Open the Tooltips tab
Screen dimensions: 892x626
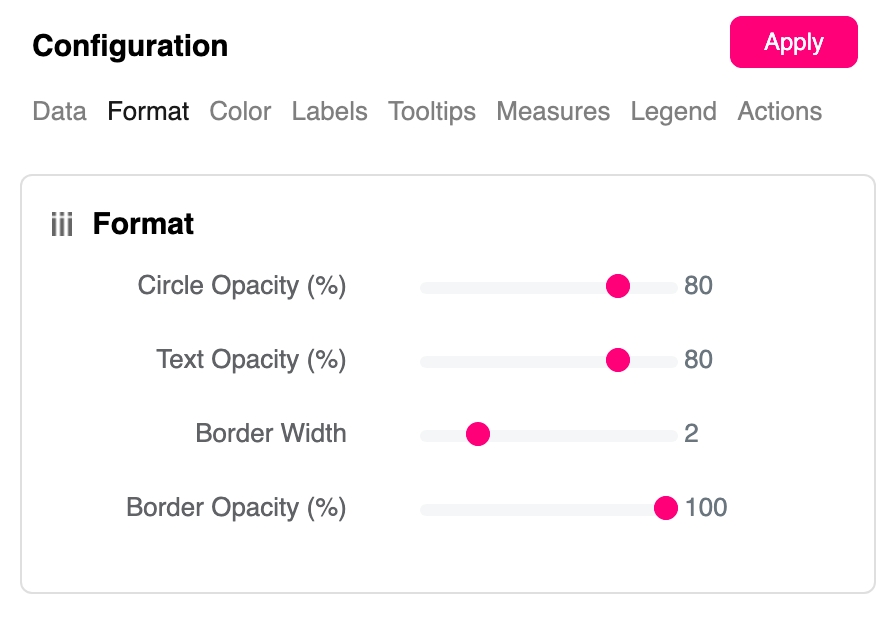(432, 111)
